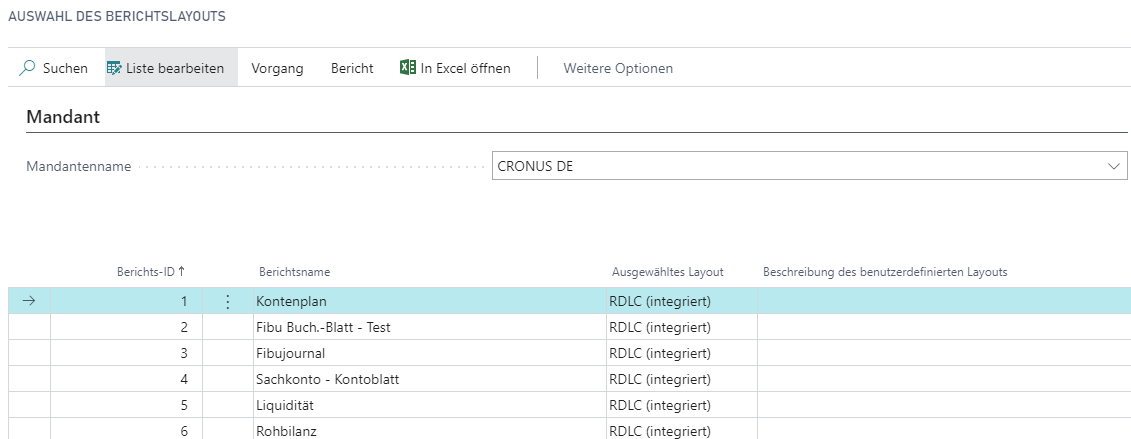
Task: Click Berichts-ID cell 3
Action: coord(126,353)
